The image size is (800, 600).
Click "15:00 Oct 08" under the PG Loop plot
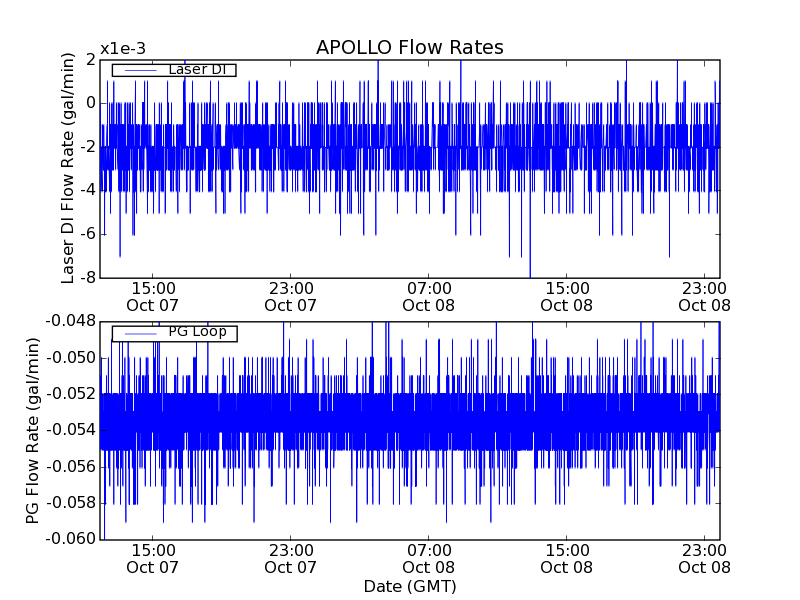pos(566,559)
